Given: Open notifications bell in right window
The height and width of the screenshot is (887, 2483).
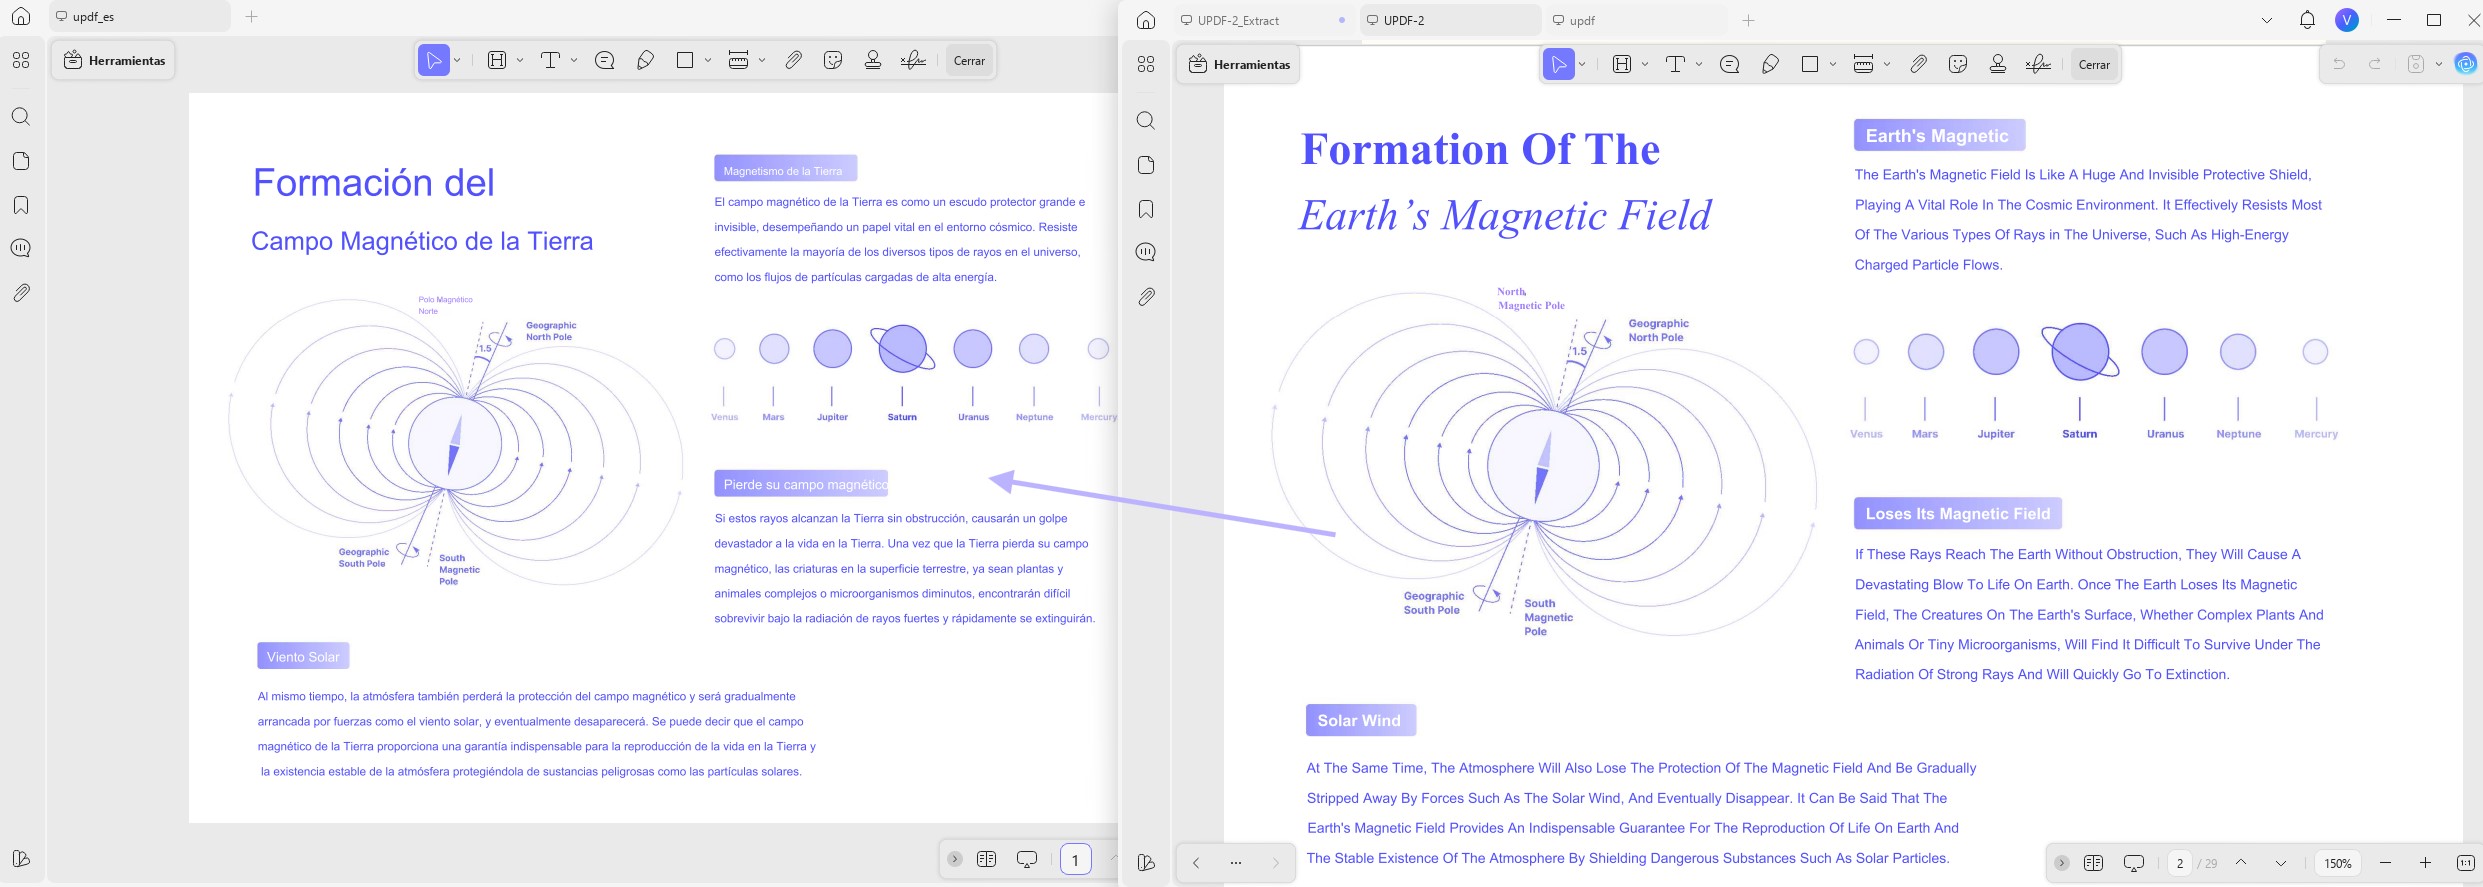Looking at the screenshot, I should [2307, 20].
